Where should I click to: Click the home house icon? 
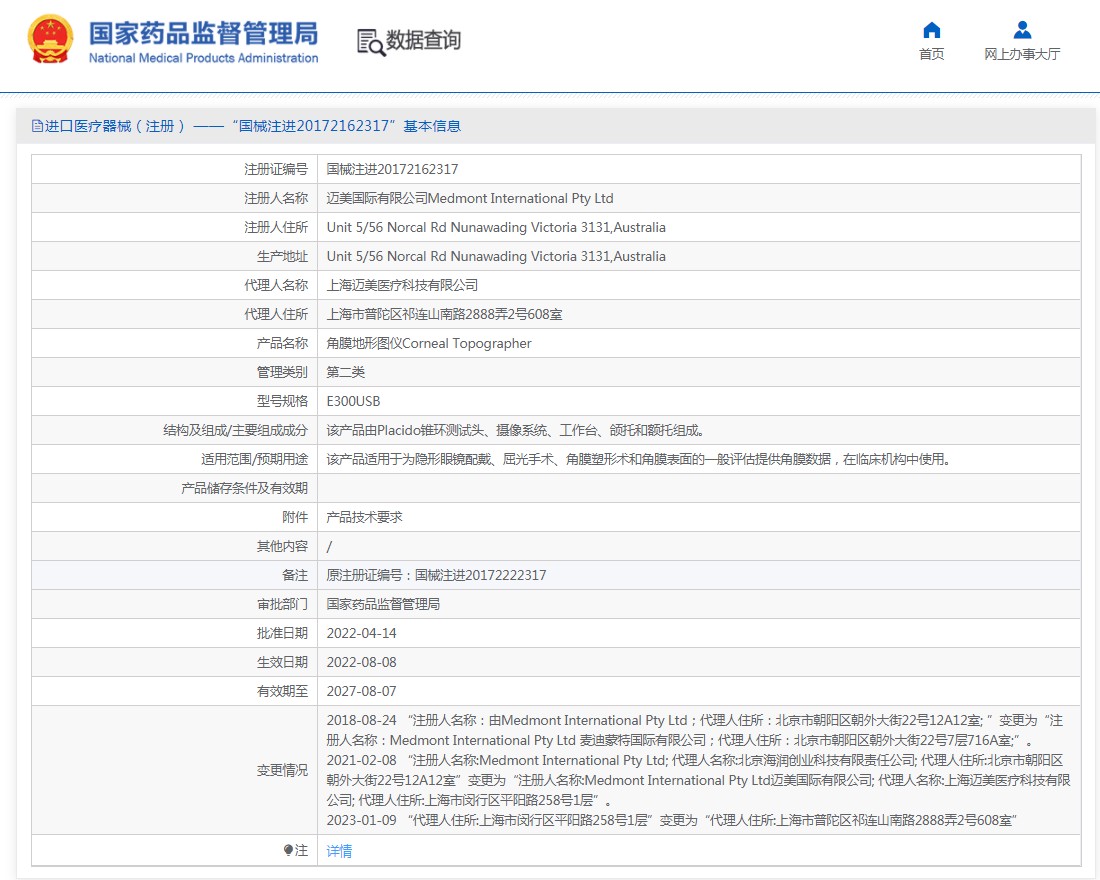931,30
